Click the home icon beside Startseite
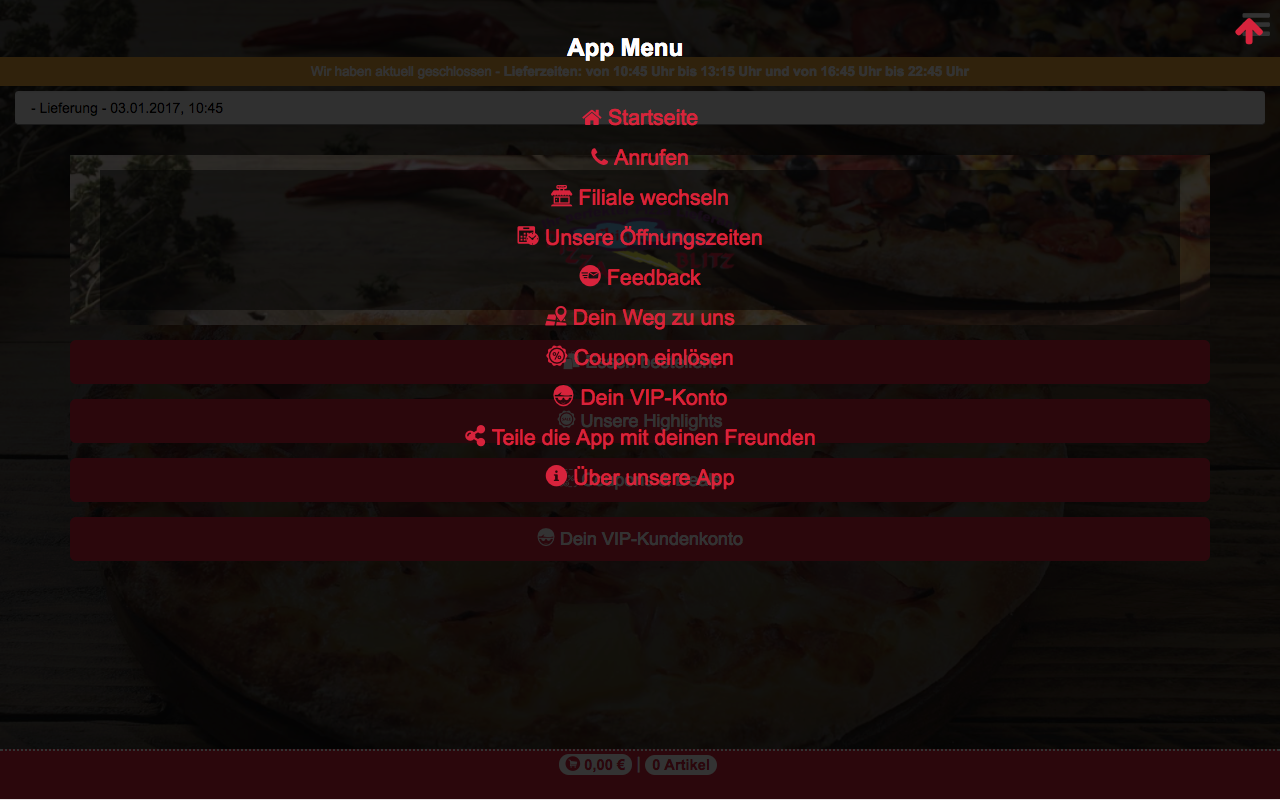Viewport: 1280px width, 800px height. pos(592,117)
